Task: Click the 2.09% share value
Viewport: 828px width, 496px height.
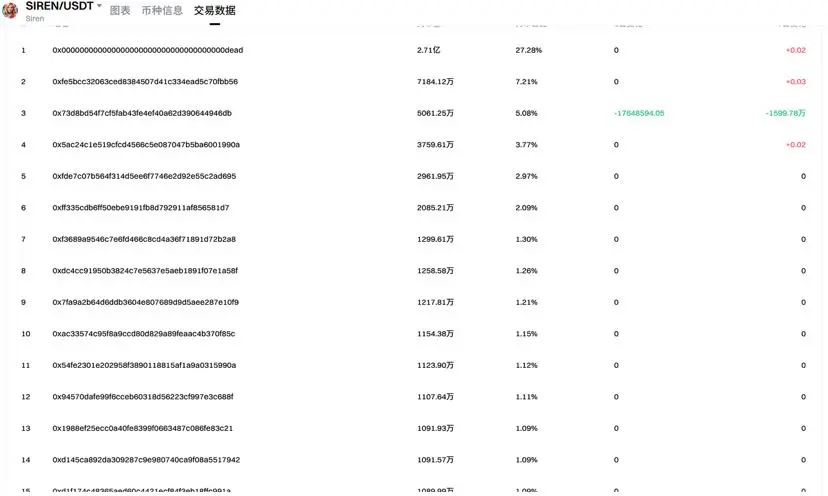Action: click(526, 208)
